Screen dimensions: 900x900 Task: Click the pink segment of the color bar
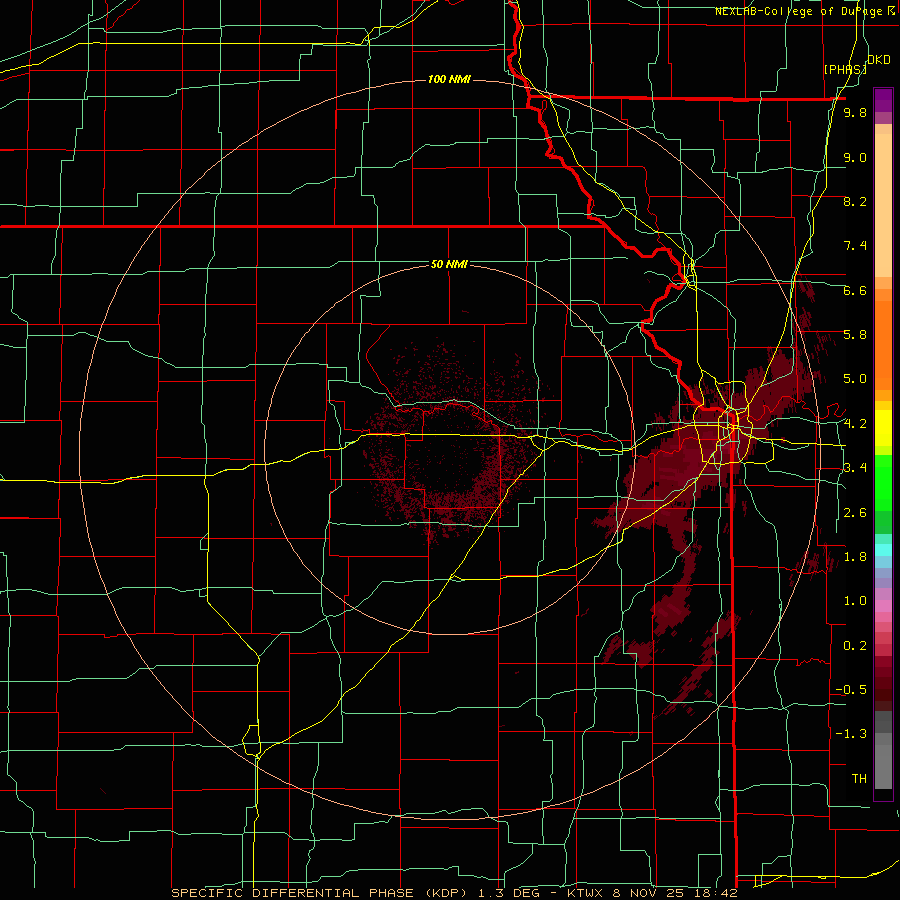[x=883, y=606]
